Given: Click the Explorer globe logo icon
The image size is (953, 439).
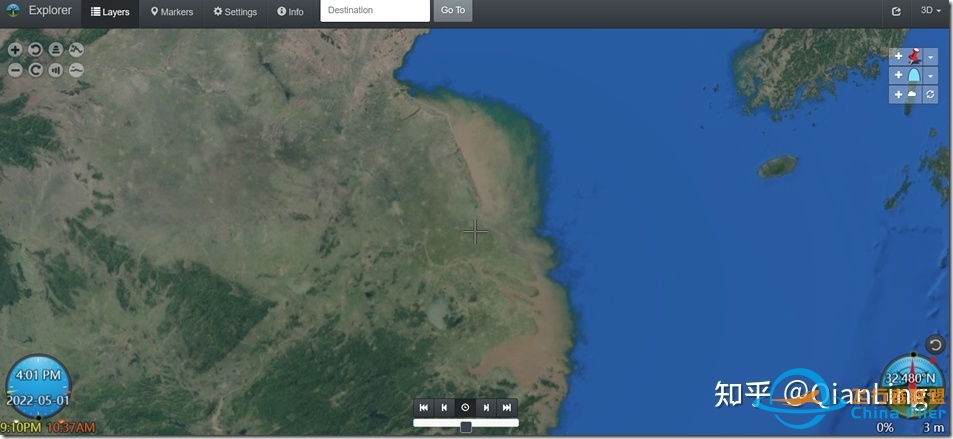Looking at the screenshot, I should coord(13,10).
